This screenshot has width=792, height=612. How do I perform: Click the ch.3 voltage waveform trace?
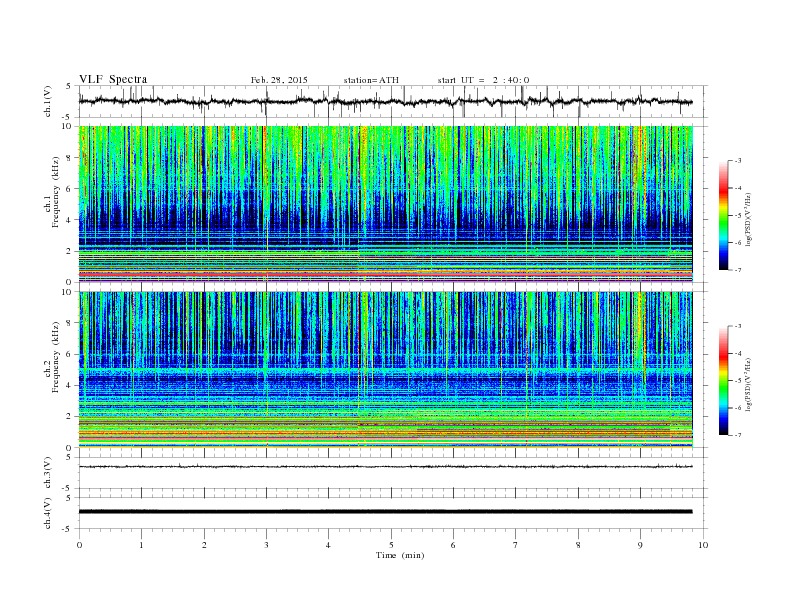click(x=385, y=467)
